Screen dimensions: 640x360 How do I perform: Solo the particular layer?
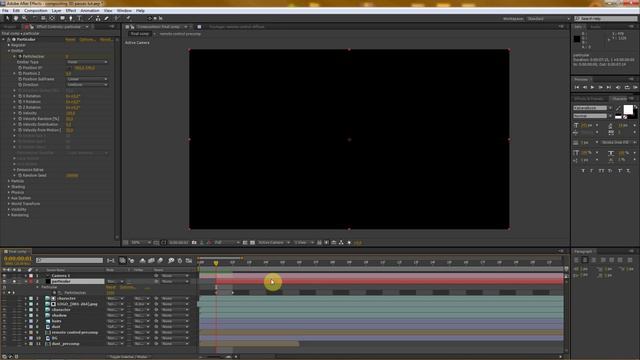14,282
